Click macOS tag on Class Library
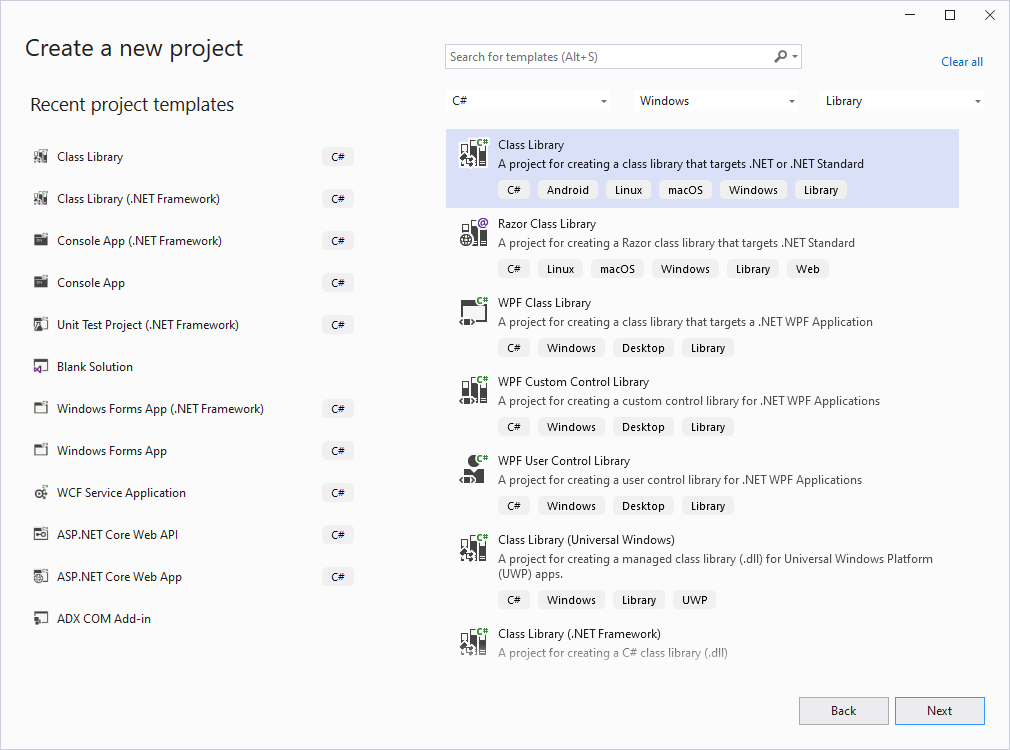This screenshot has width=1010, height=750. pos(685,190)
